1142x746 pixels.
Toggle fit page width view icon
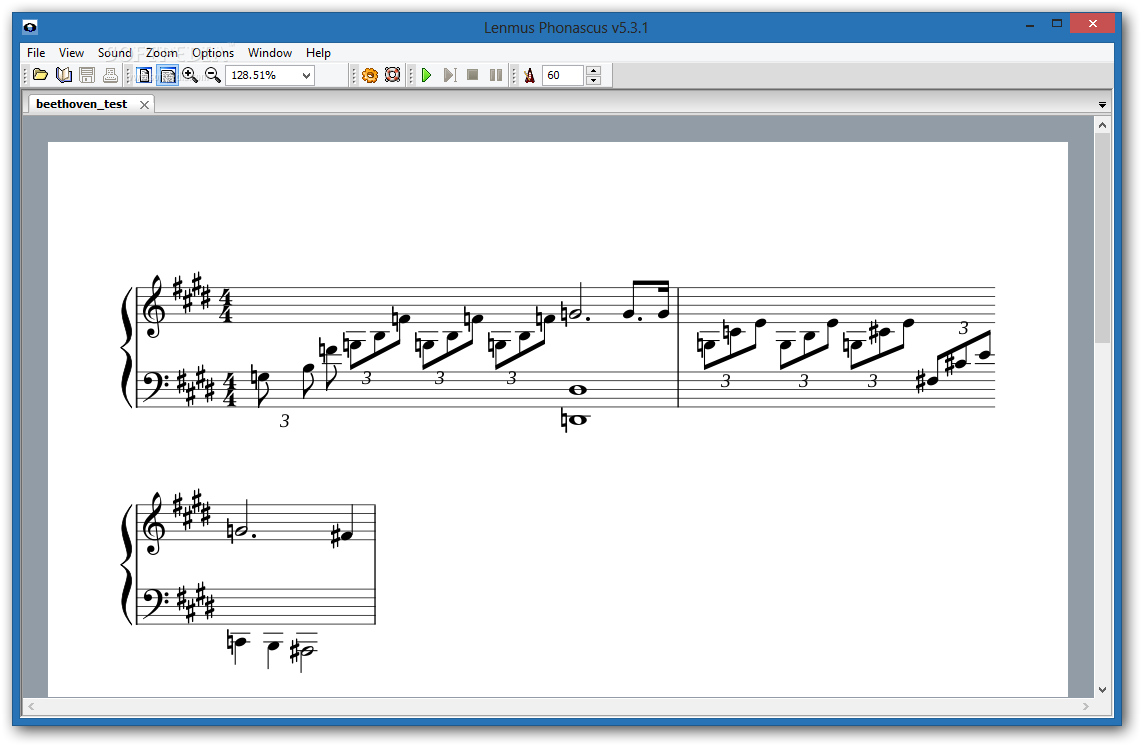tap(168, 75)
